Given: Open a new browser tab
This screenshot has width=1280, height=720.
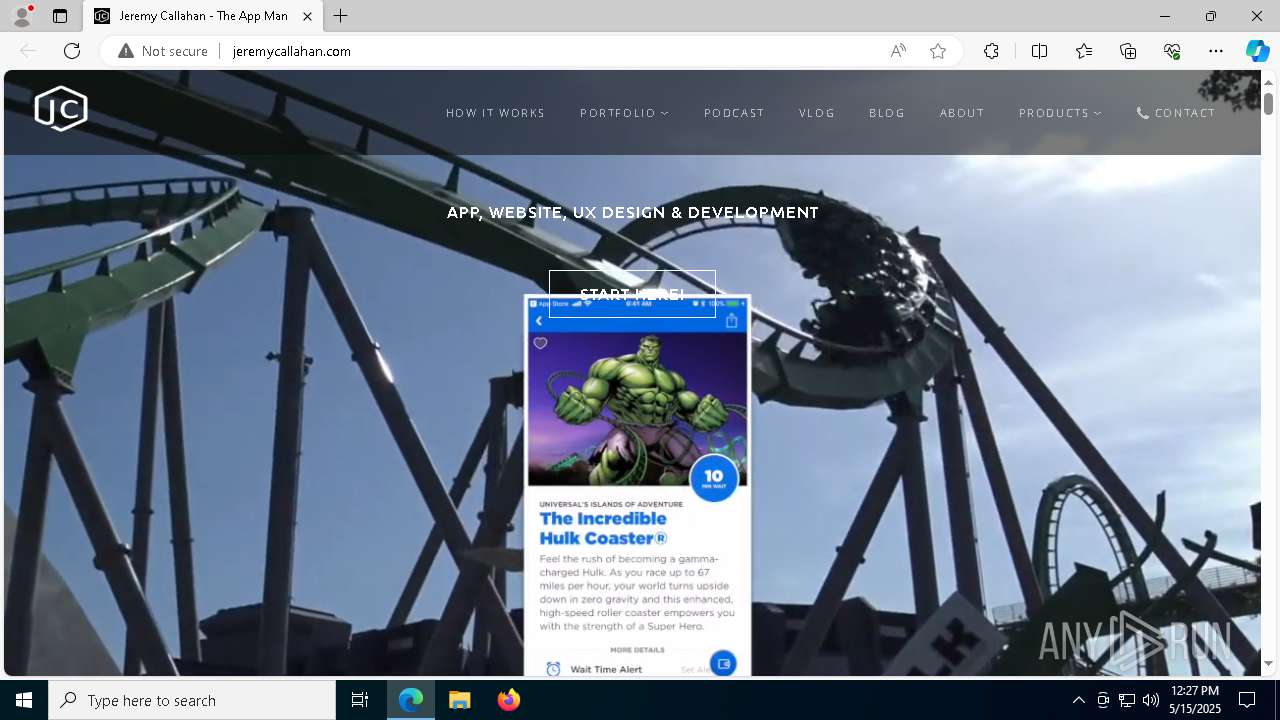Looking at the screenshot, I should (x=341, y=16).
